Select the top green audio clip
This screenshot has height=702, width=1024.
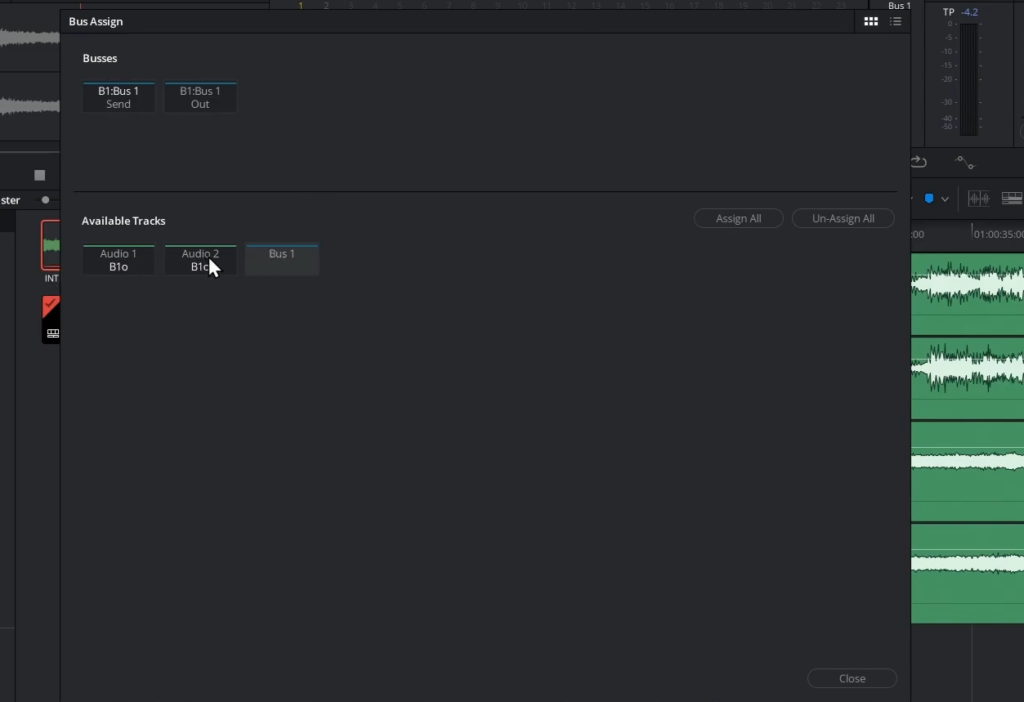coord(967,294)
